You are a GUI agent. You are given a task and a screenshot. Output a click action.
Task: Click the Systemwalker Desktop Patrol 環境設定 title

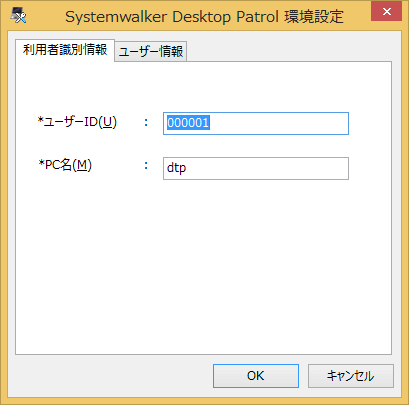click(x=204, y=17)
